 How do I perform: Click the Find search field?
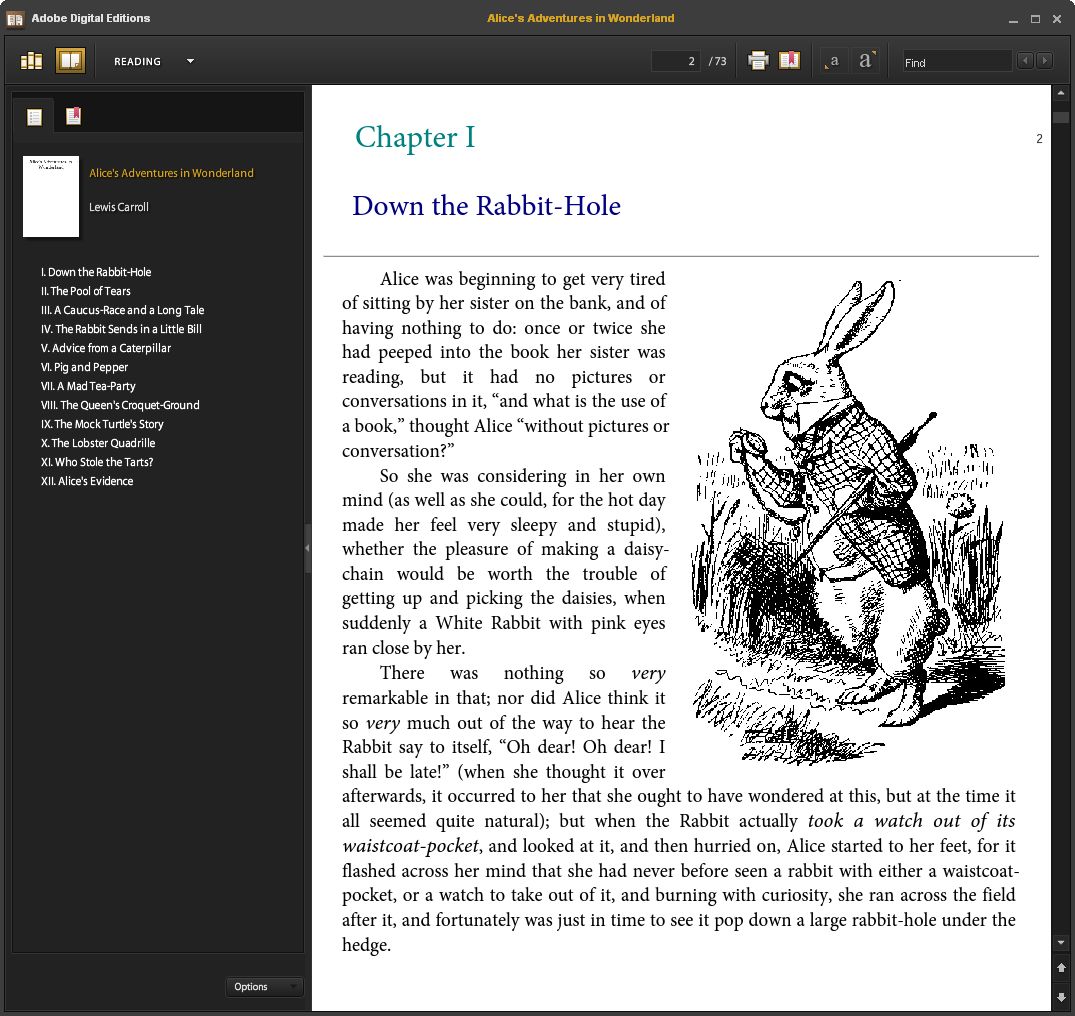point(957,62)
